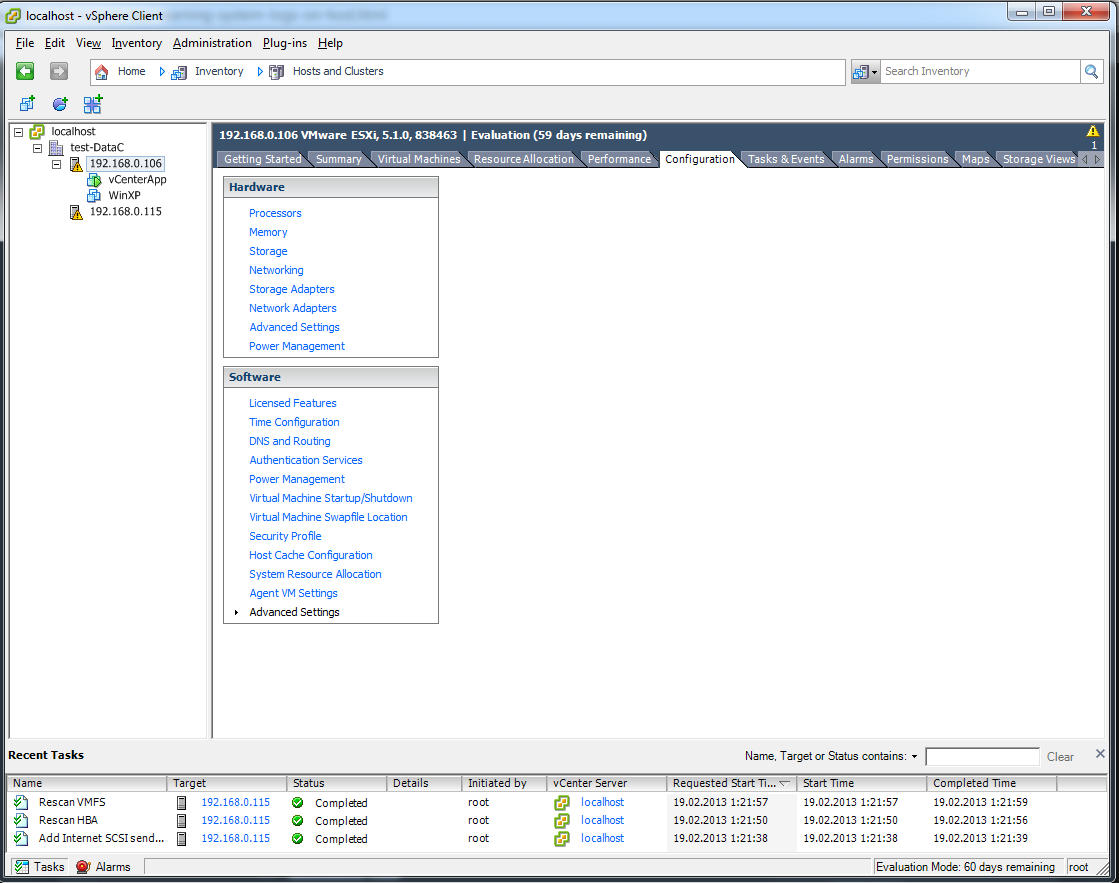Click the warning host icon for 192.168.0.106

coord(76,164)
